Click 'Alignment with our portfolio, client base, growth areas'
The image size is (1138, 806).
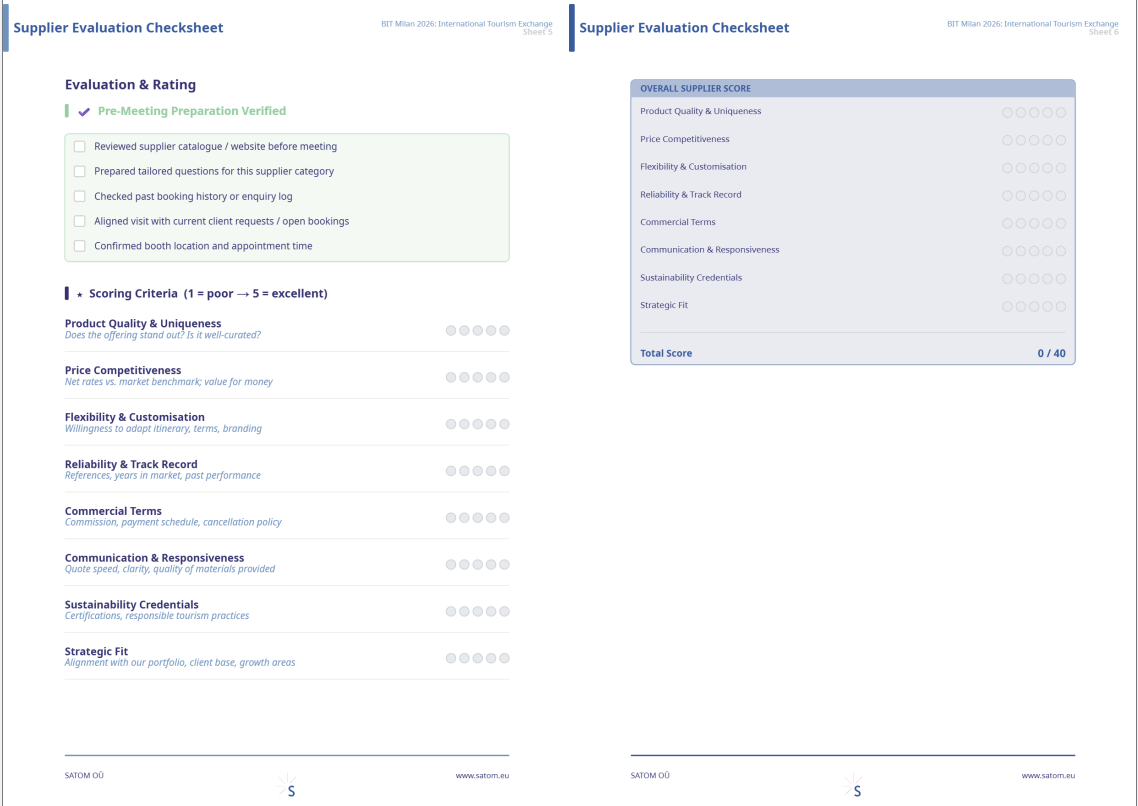coord(180,662)
